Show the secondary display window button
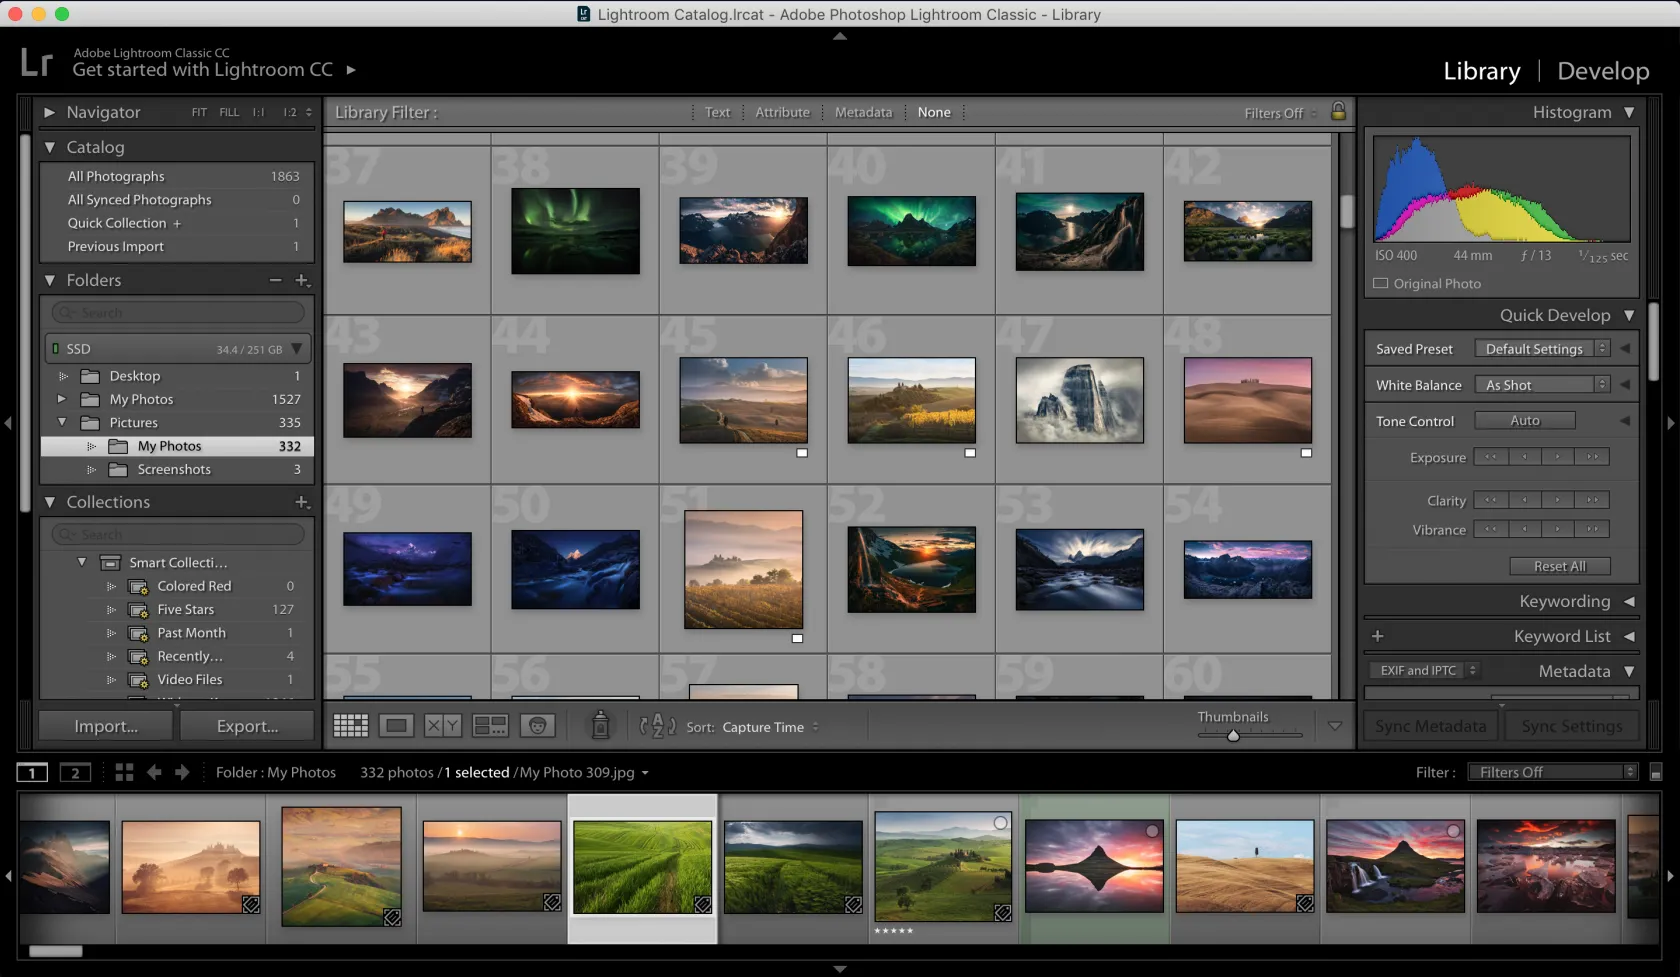This screenshot has width=1680, height=977. pos(75,772)
